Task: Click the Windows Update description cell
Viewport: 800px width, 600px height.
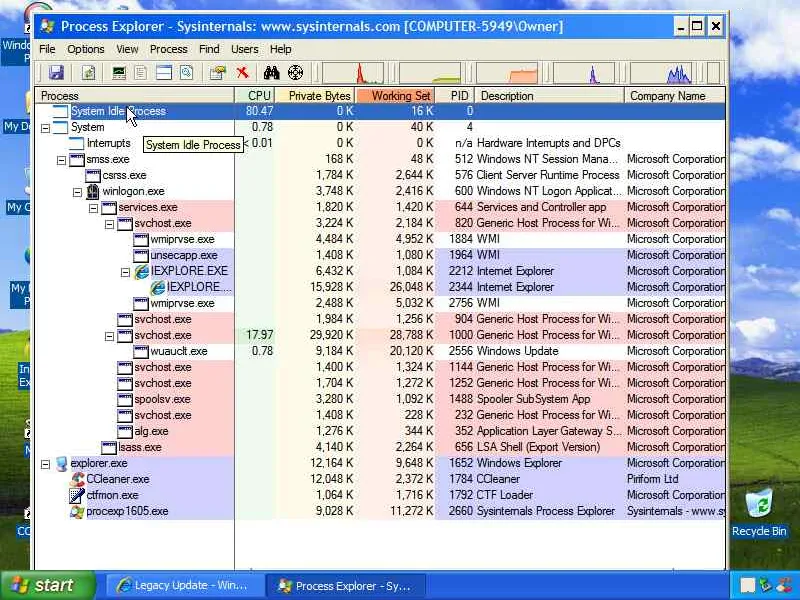Action: click(517, 352)
